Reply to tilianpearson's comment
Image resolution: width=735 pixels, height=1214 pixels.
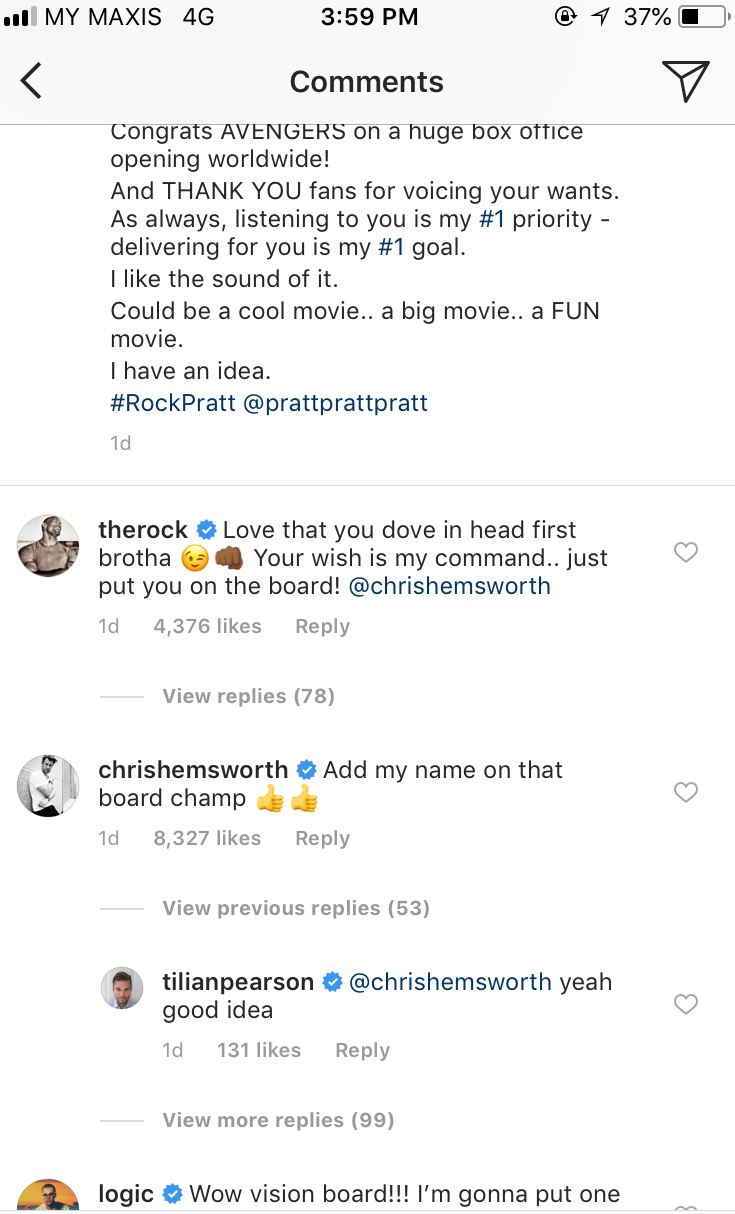pos(362,1050)
